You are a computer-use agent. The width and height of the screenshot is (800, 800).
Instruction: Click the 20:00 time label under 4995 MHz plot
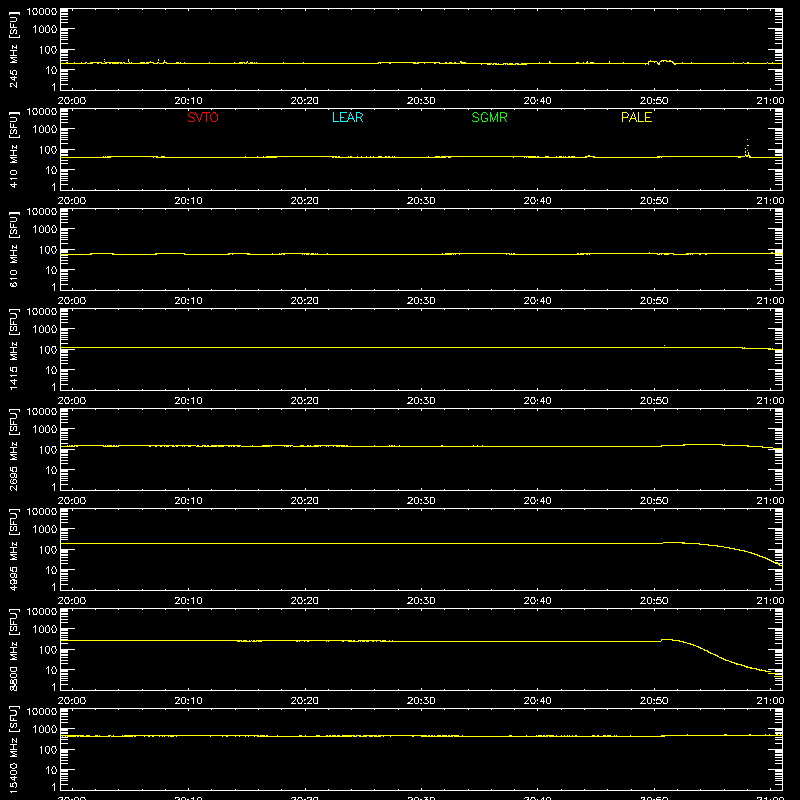pyautogui.click(x=72, y=601)
